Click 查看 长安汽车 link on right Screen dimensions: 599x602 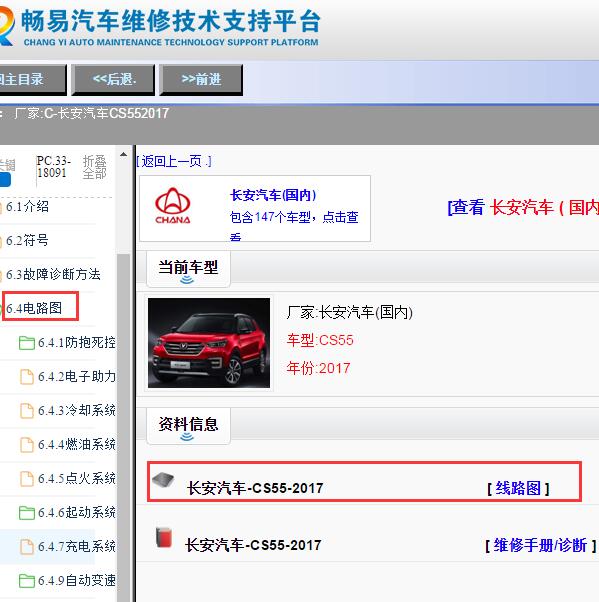[x=523, y=207]
